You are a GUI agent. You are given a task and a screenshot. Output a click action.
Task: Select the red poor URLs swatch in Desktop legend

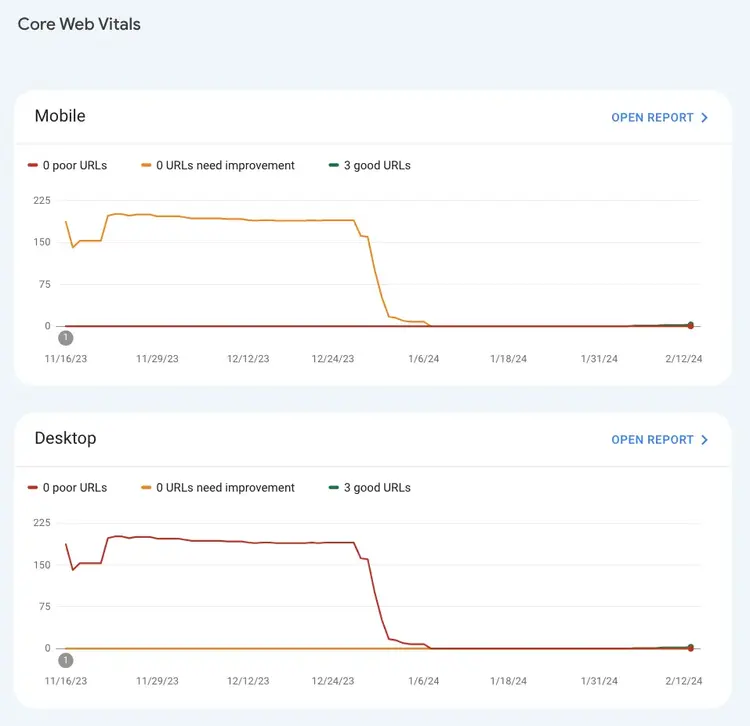click(x=33, y=488)
